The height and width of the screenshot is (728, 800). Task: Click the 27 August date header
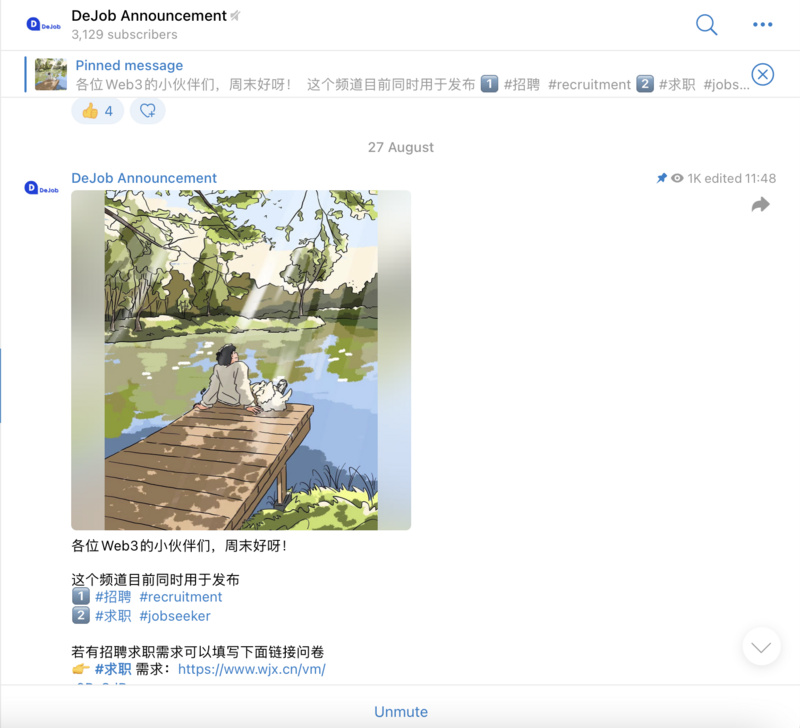pyautogui.click(x=400, y=147)
